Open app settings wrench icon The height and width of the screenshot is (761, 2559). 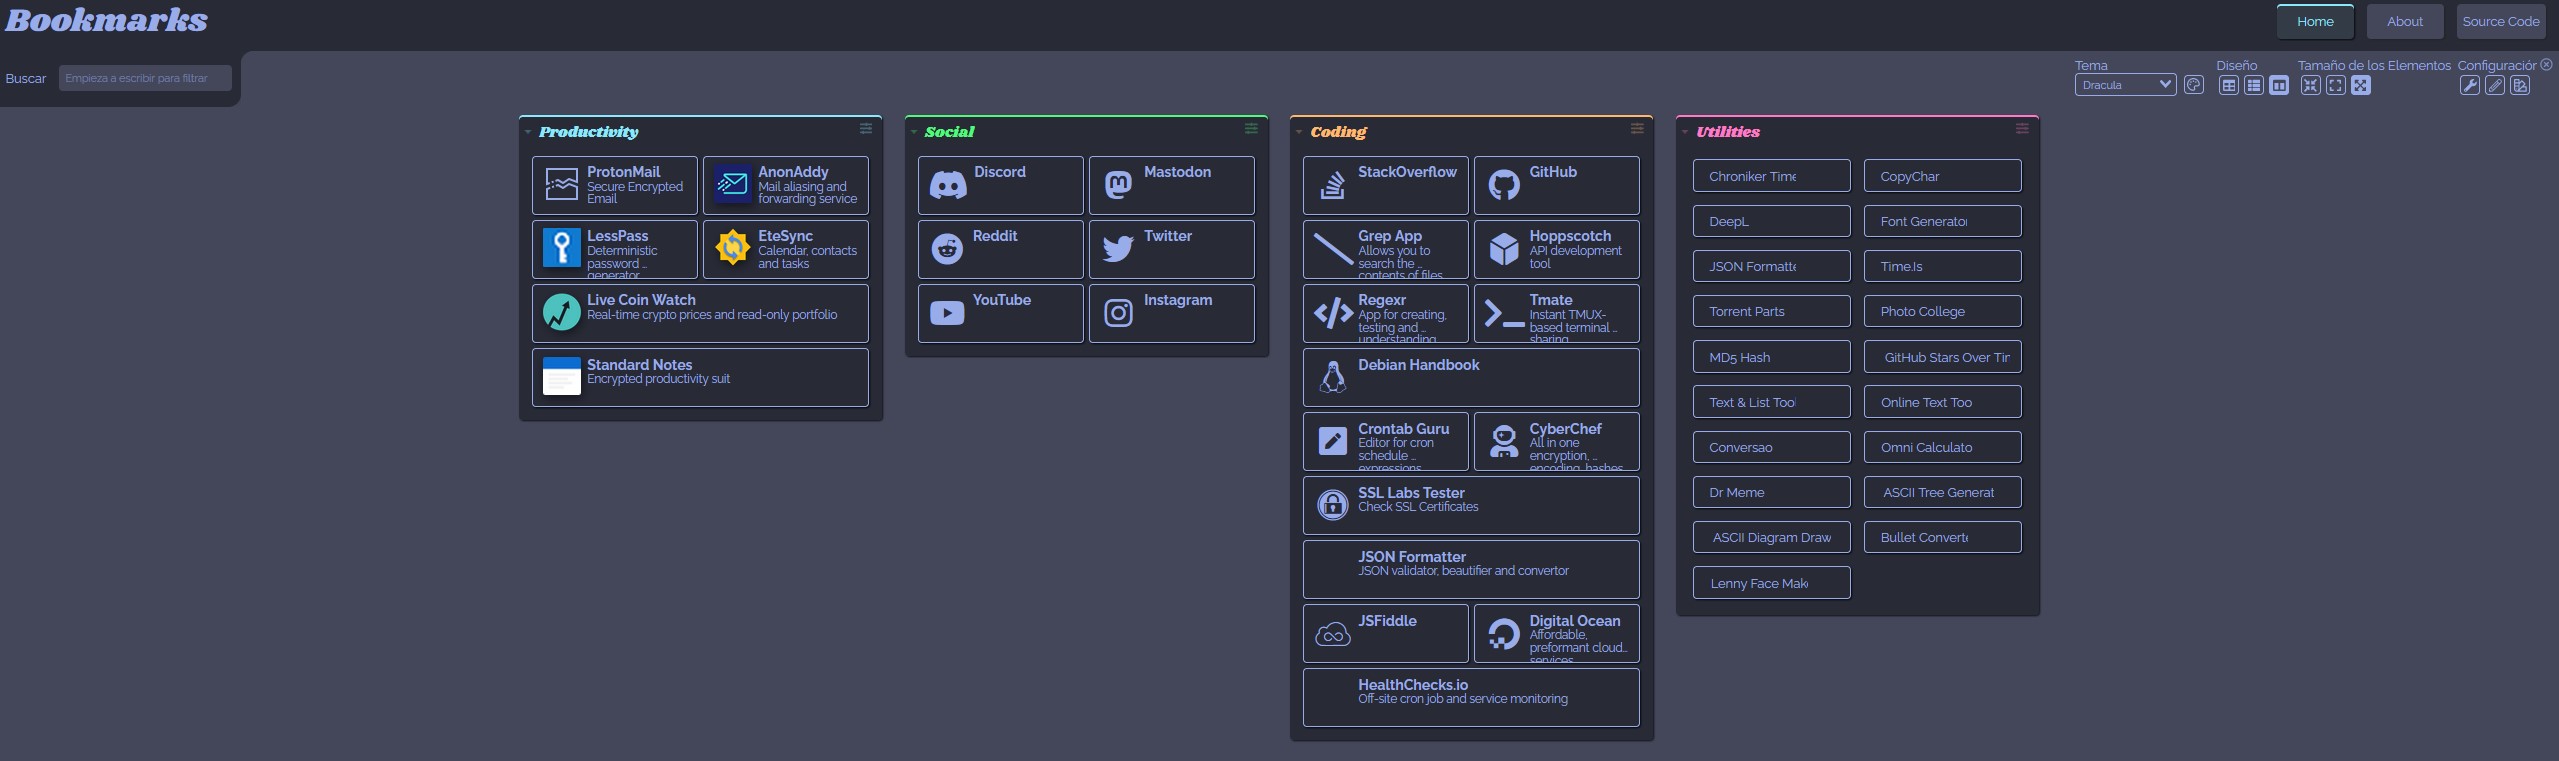[2470, 85]
